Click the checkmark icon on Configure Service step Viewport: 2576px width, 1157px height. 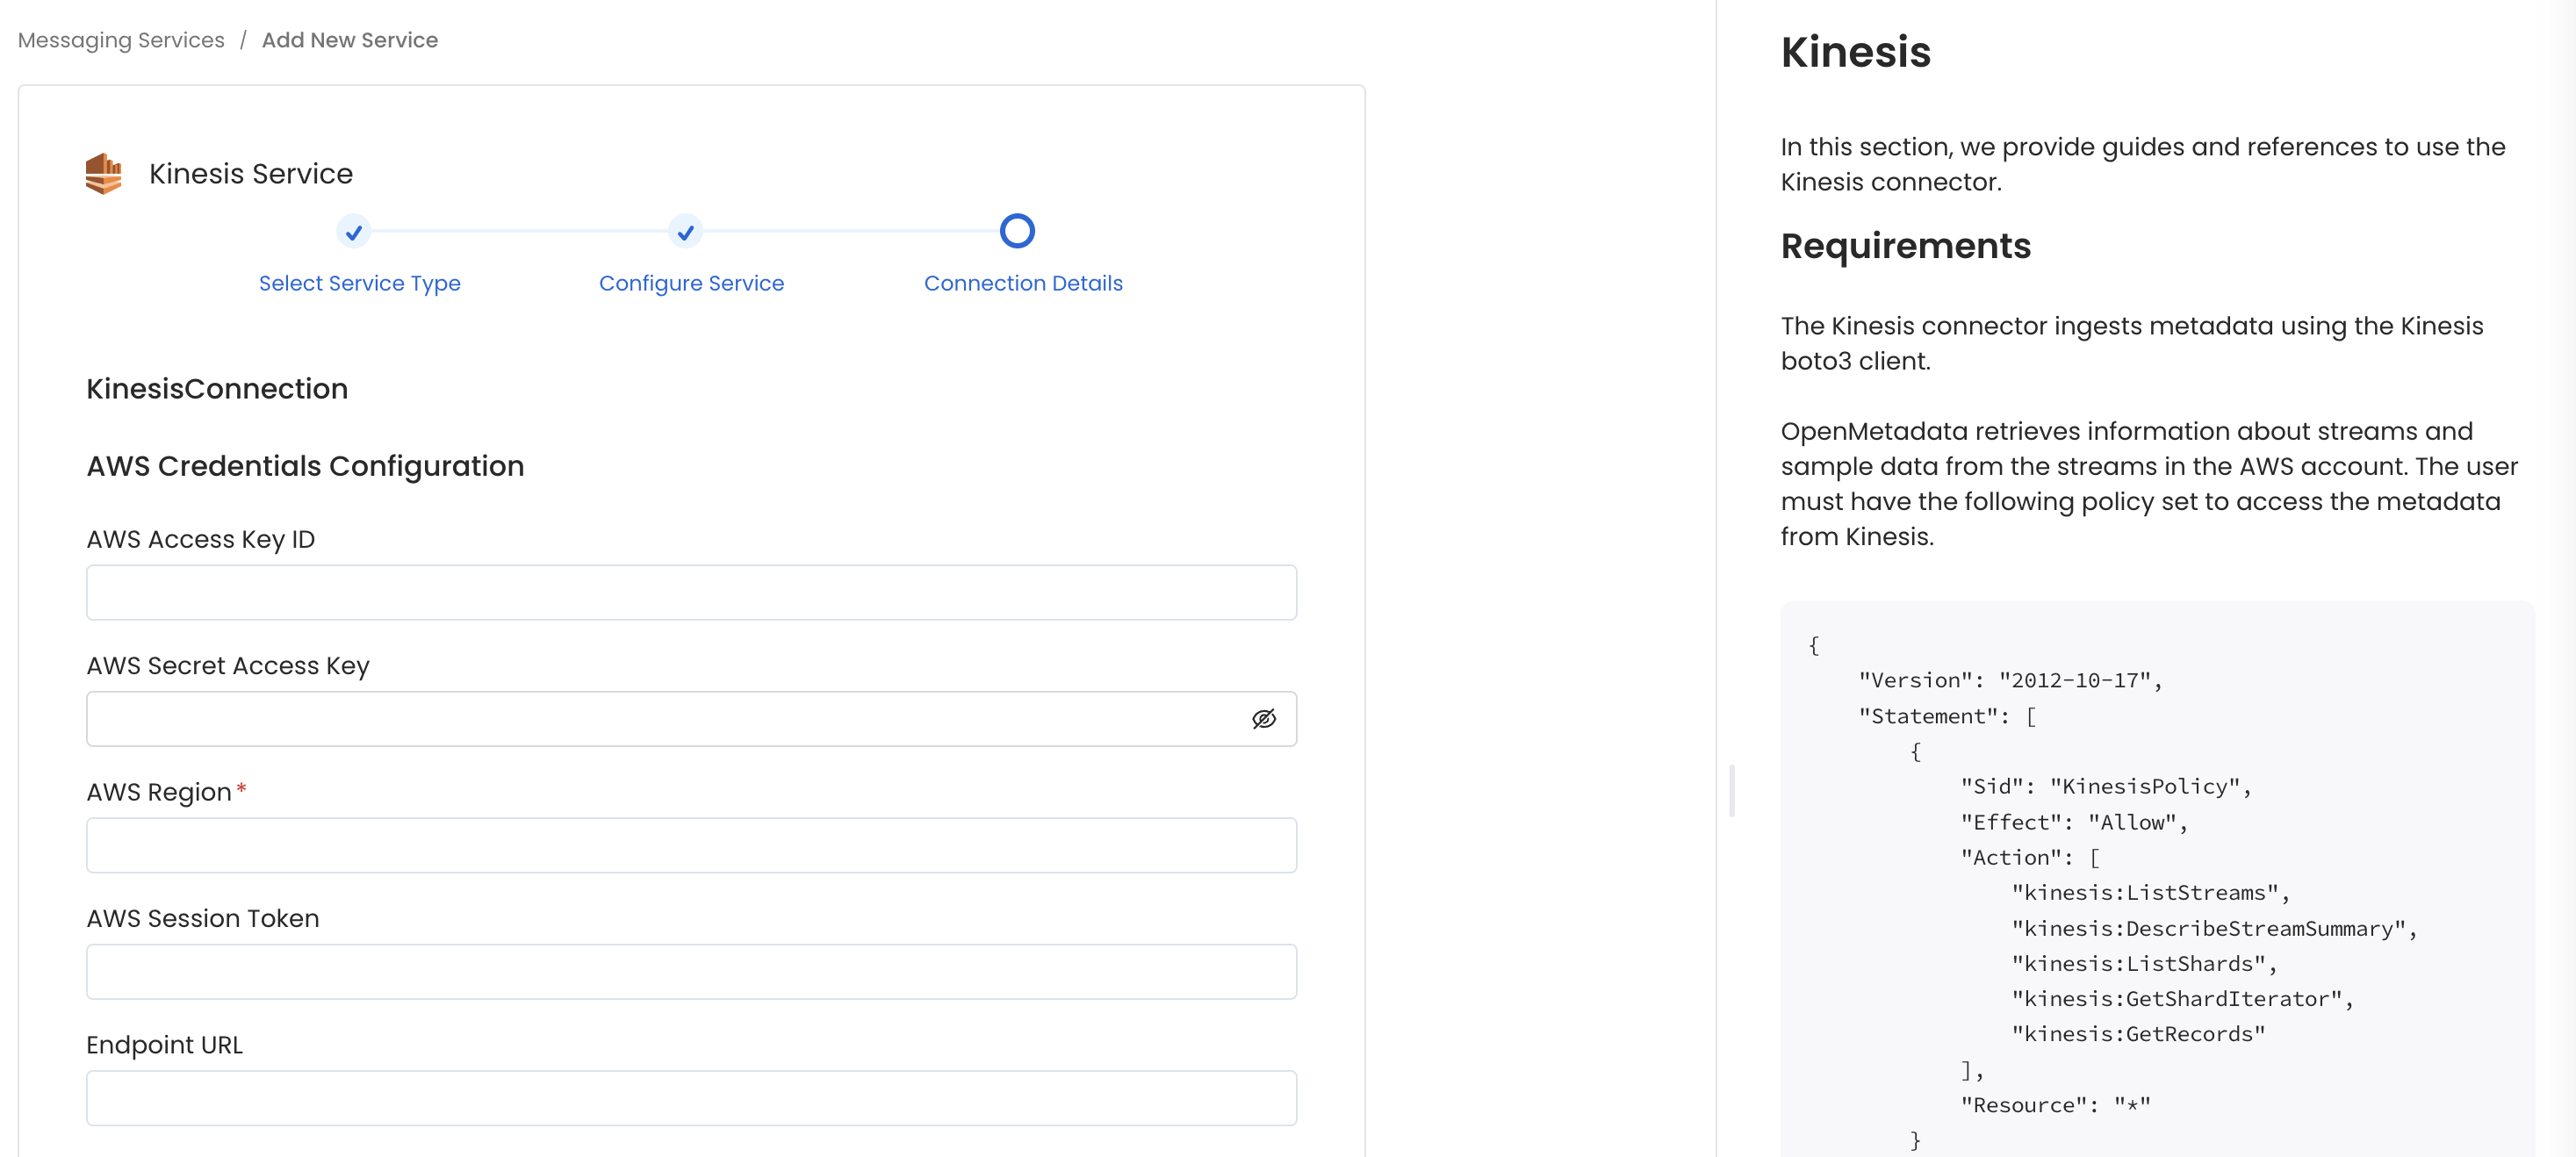pos(686,232)
